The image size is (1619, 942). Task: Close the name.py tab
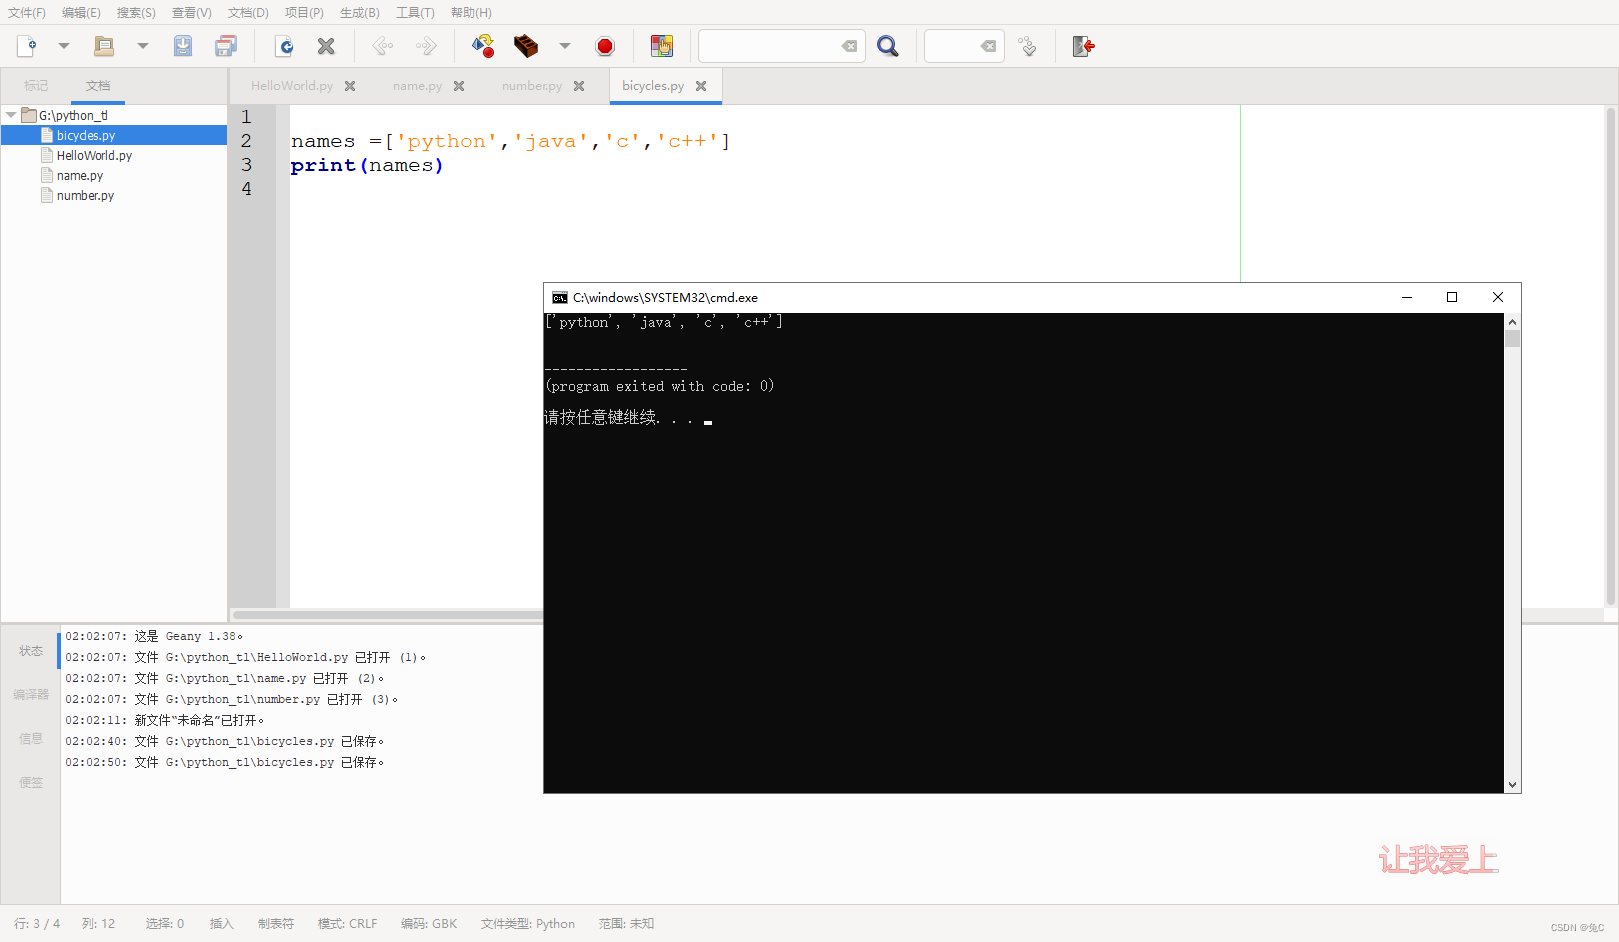point(459,86)
